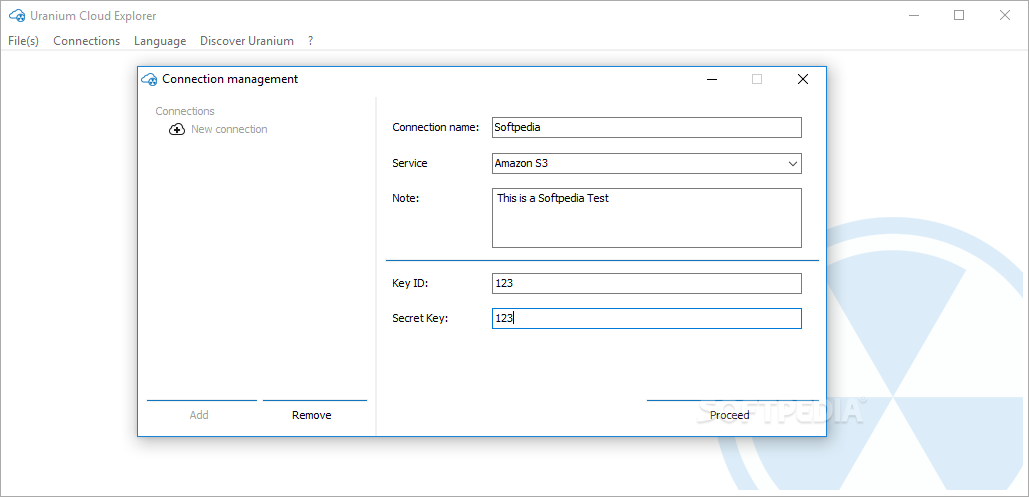Focus the Key ID field
The height and width of the screenshot is (497, 1029).
click(646, 284)
